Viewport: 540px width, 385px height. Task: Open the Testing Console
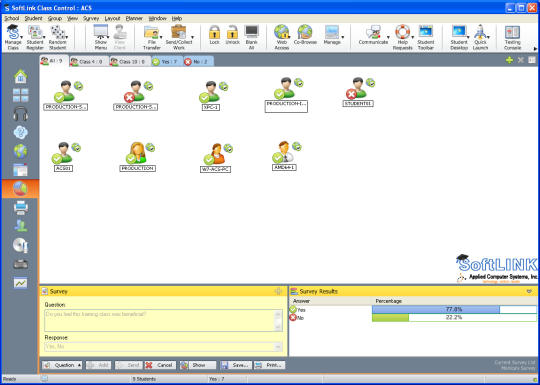point(512,37)
